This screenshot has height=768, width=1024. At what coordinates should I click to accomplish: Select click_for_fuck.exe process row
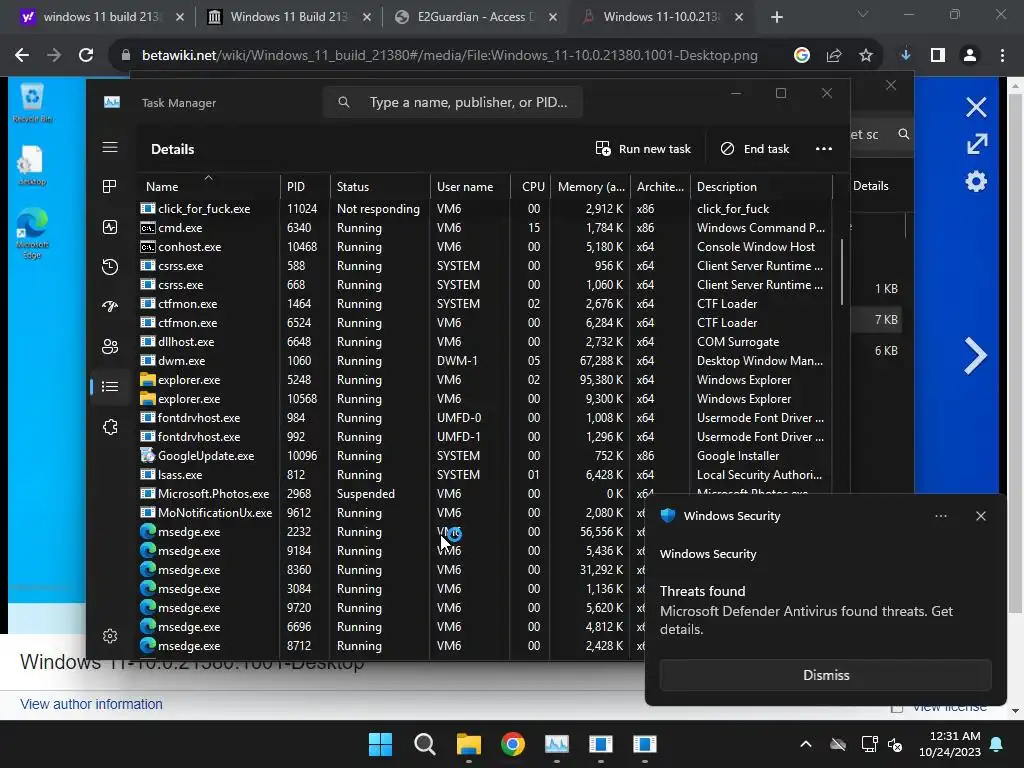[x=485, y=209]
